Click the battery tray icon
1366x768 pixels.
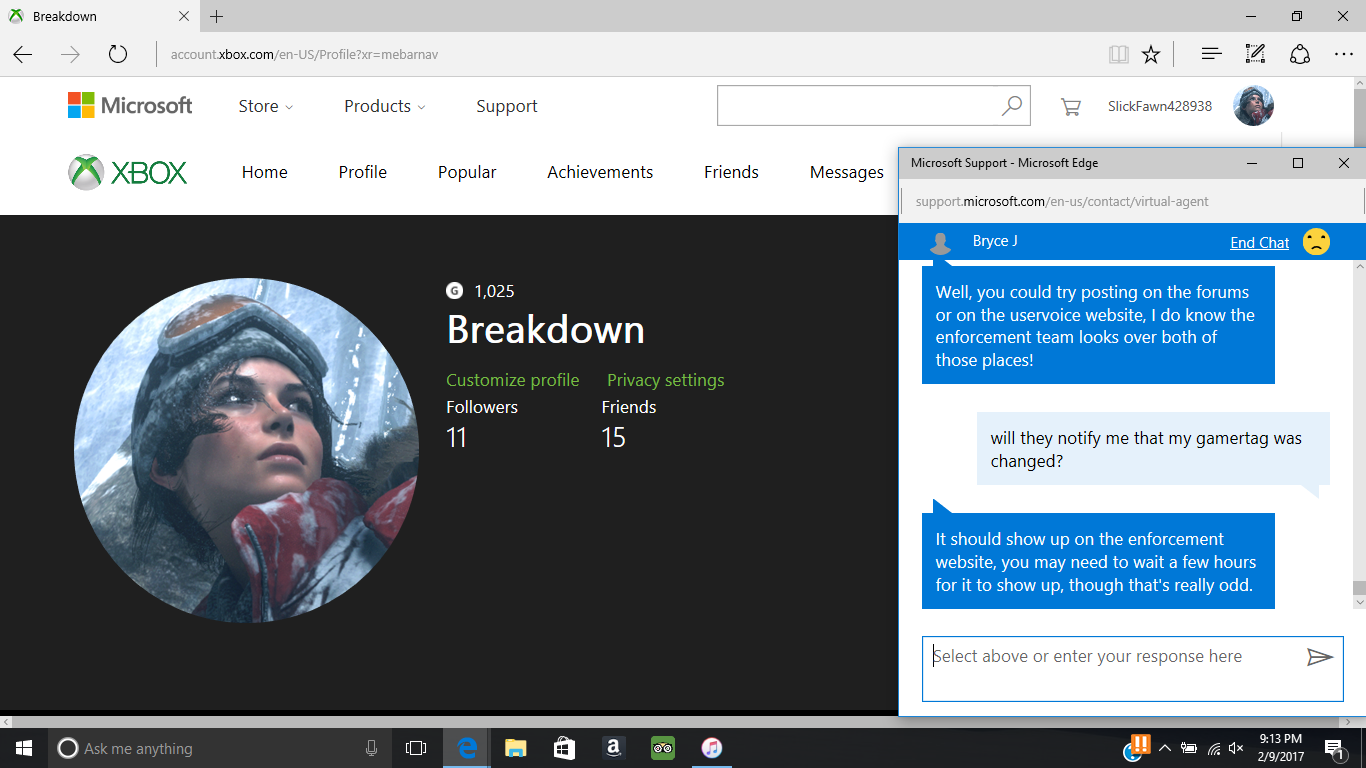1189,748
